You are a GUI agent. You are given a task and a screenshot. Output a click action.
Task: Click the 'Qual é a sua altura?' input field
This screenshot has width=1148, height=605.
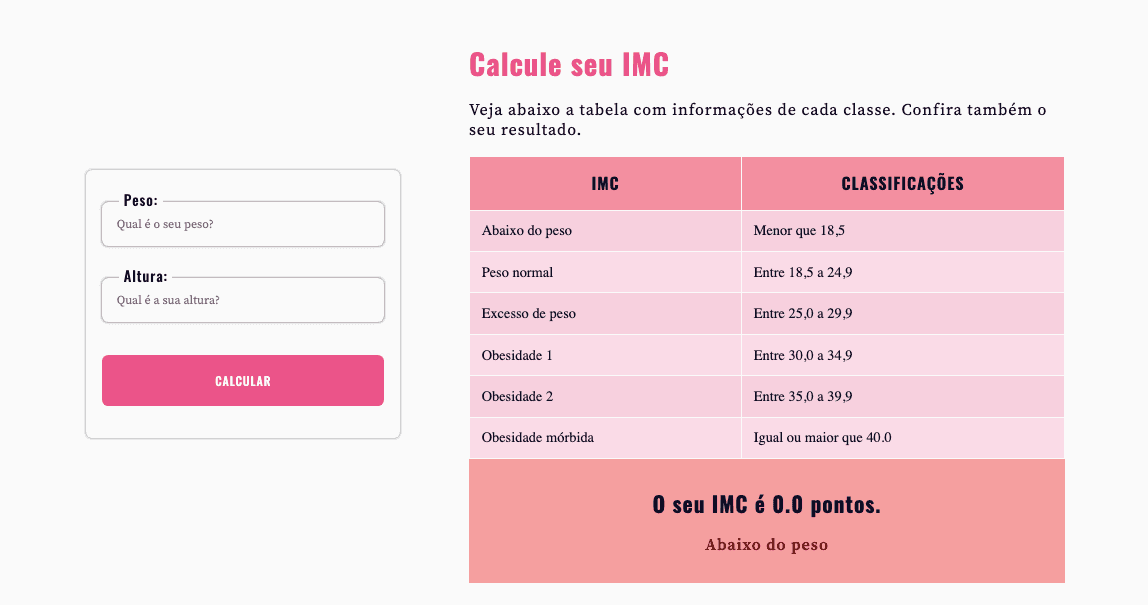pyautogui.click(x=242, y=299)
